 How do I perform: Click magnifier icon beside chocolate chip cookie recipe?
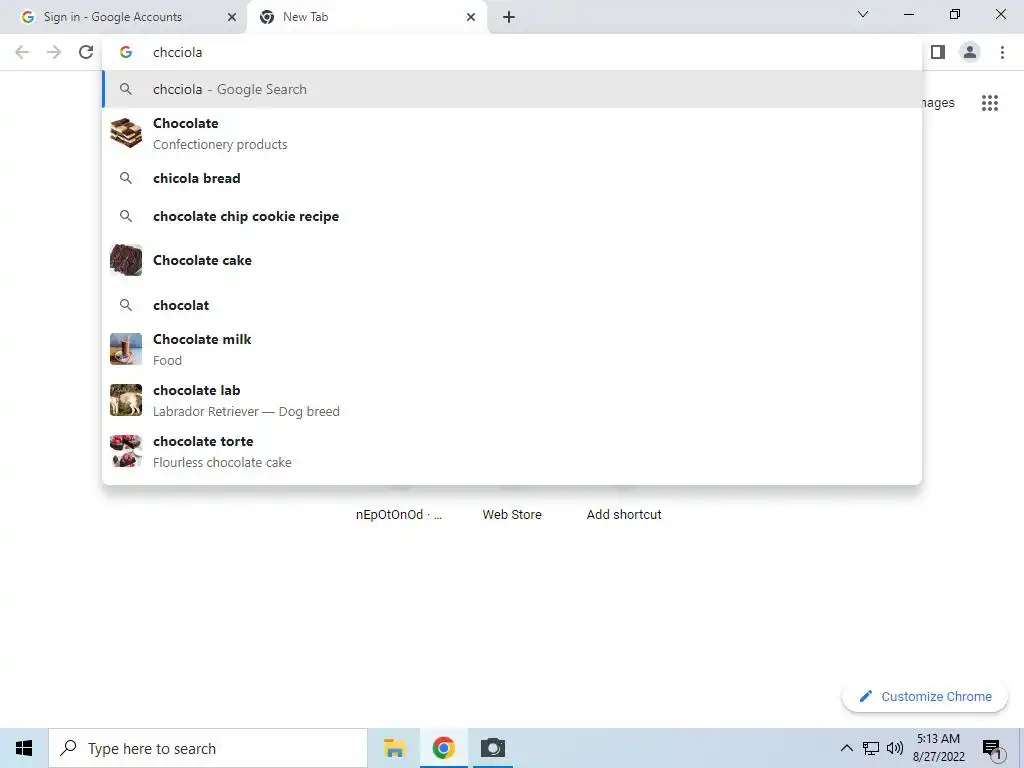pyautogui.click(x=126, y=216)
